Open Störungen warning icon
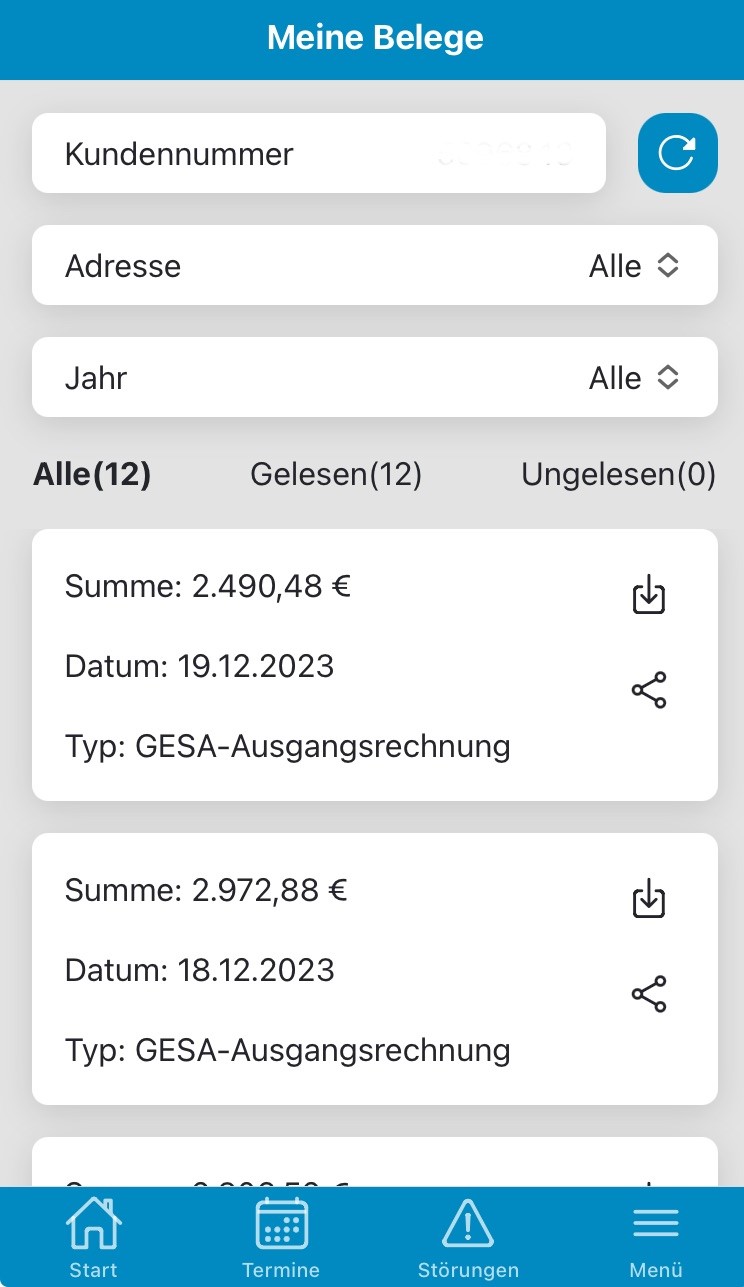This screenshot has width=744, height=1287. click(x=468, y=1236)
